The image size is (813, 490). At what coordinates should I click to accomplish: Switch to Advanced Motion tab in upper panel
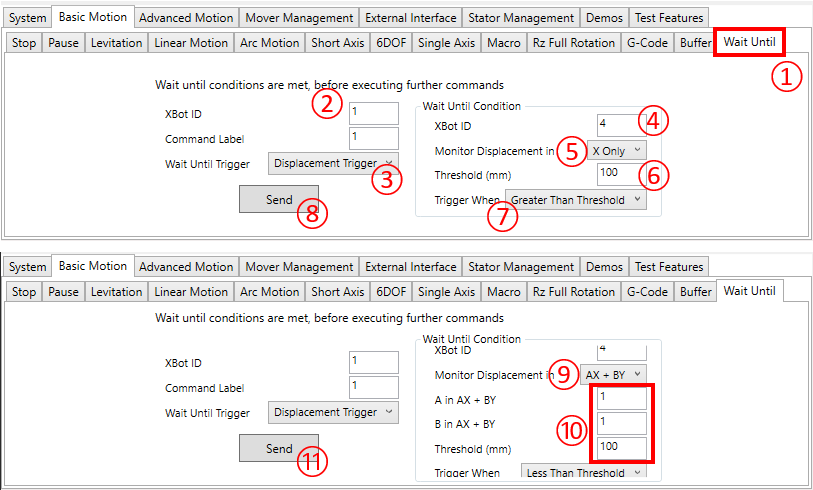click(x=186, y=17)
